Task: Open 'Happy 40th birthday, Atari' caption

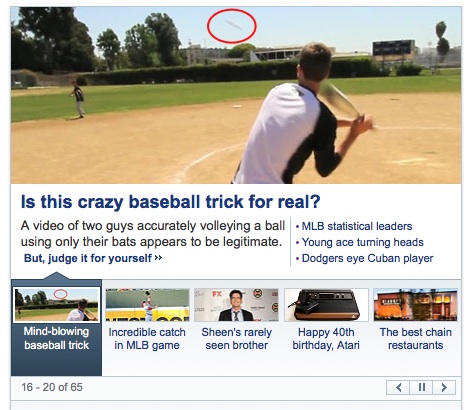Action: (326, 339)
